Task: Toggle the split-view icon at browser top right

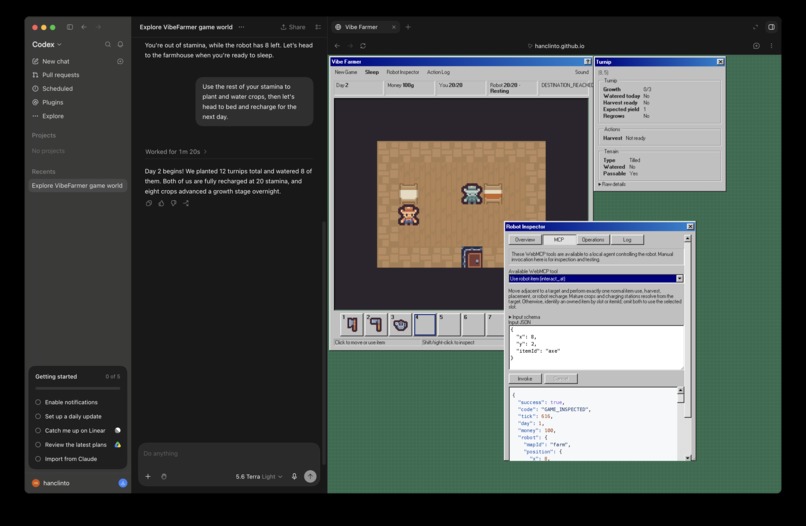Action: coord(771,27)
